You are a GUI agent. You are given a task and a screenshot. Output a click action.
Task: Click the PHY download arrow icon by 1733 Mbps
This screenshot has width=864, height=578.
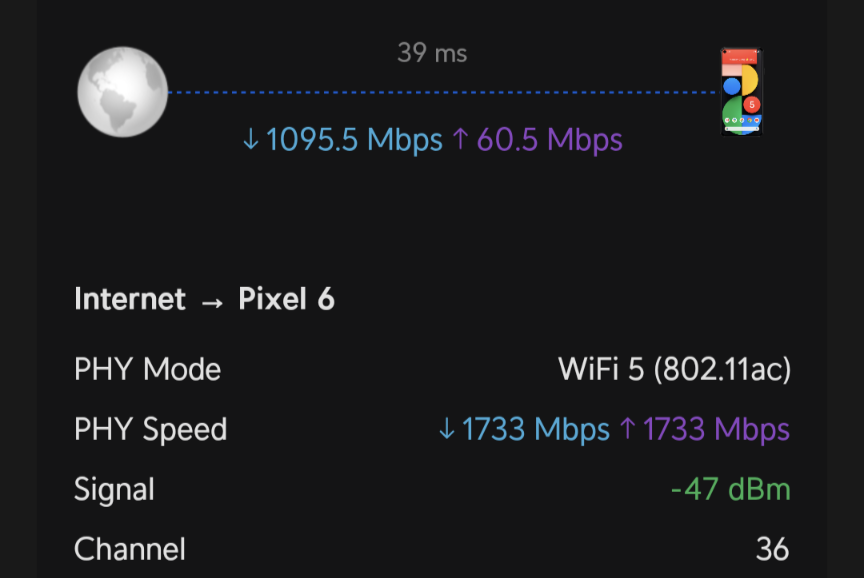click(446, 429)
